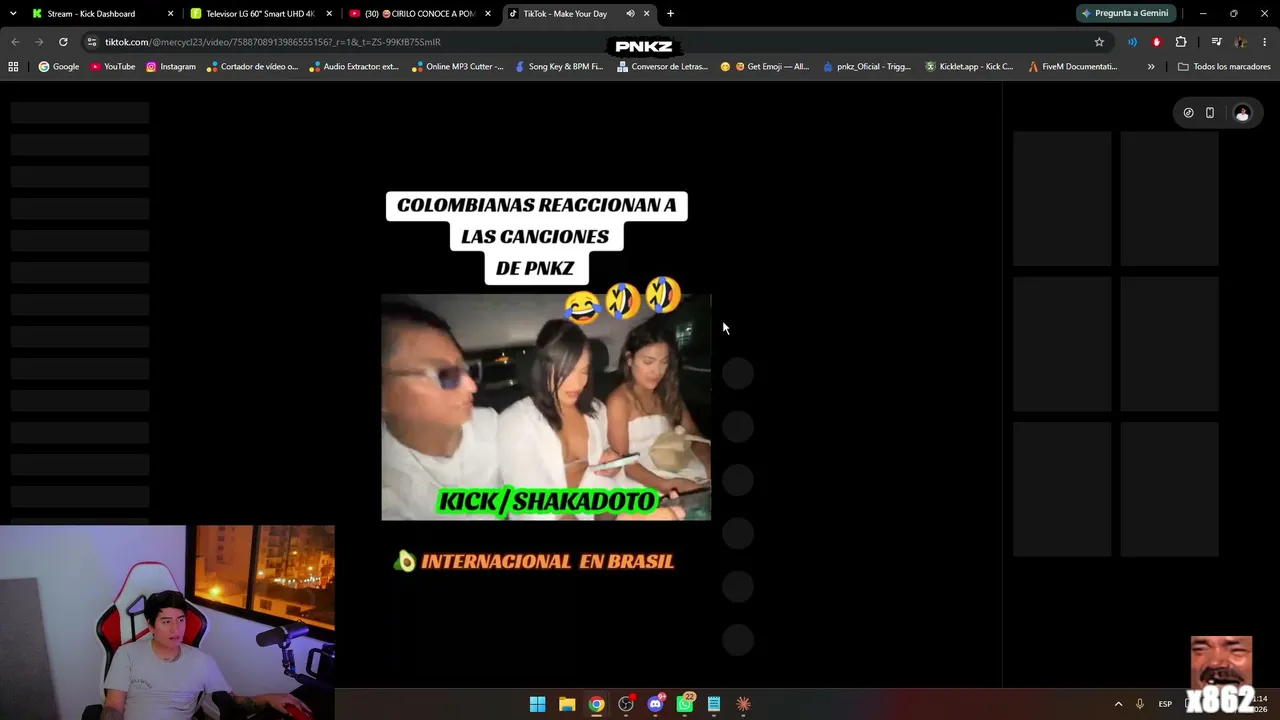
Task: Close the TikTok tab
Action: coord(647,14)
